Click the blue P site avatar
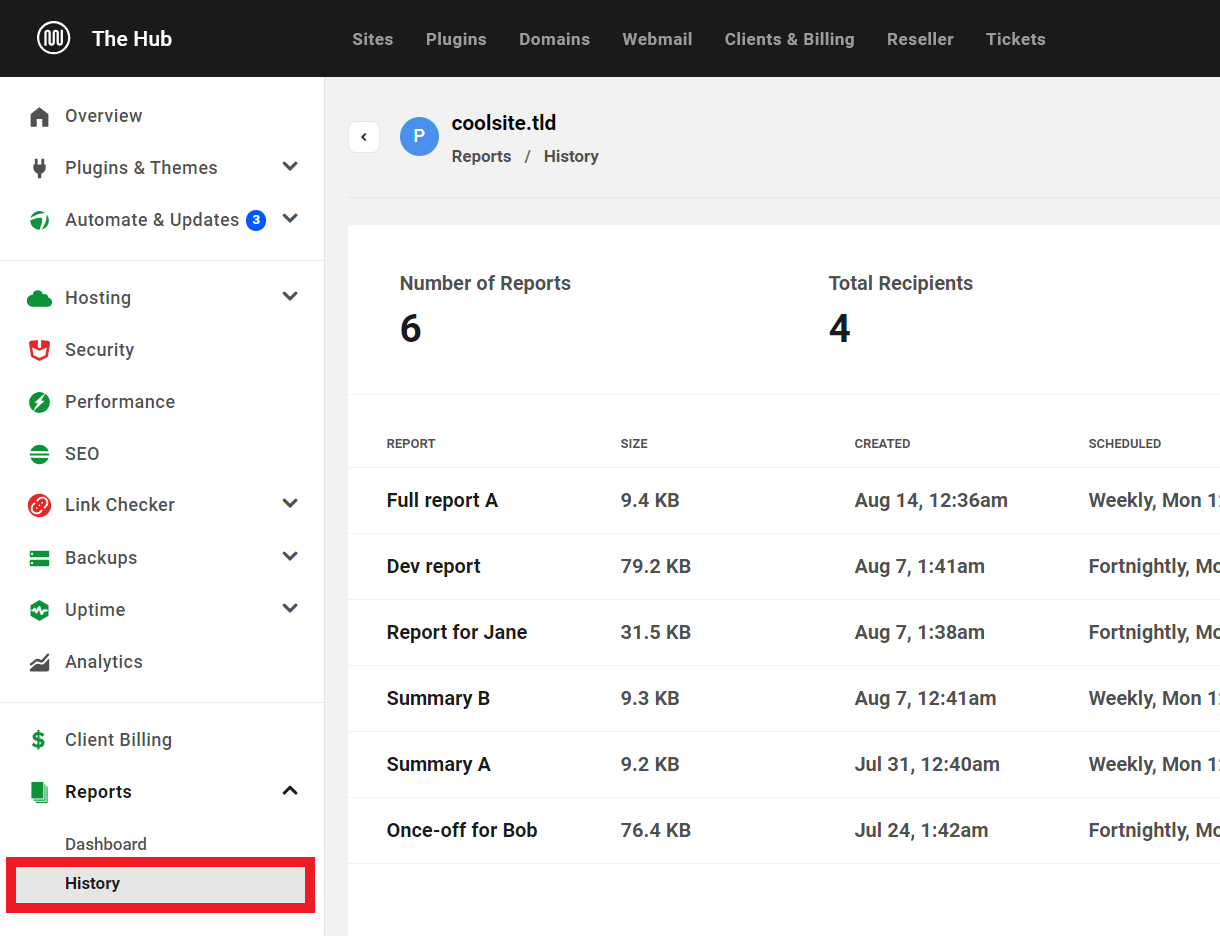Image resolution: width=1220 pixels, height=936 pixels. tap(419, 136)
